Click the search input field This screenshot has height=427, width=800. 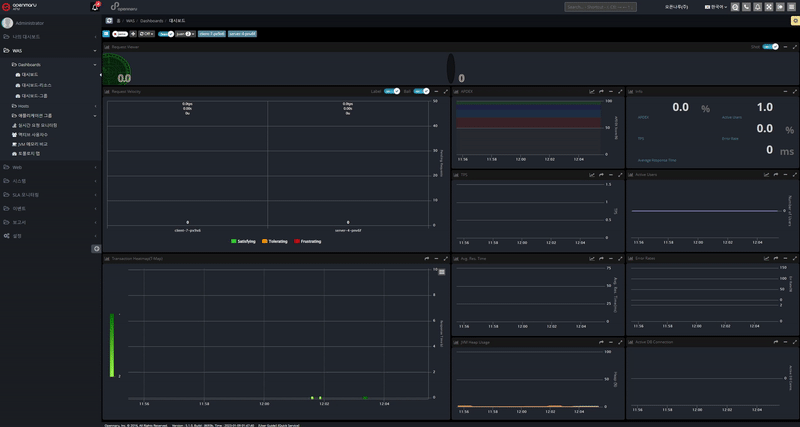pos(600,7)
